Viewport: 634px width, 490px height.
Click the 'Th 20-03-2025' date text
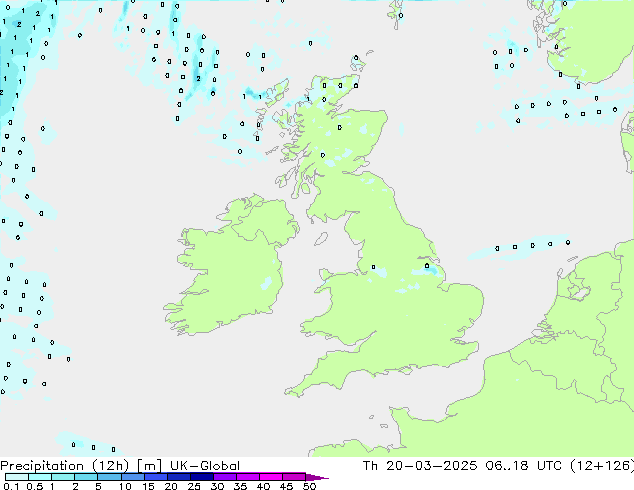click(x=420, y=466)
